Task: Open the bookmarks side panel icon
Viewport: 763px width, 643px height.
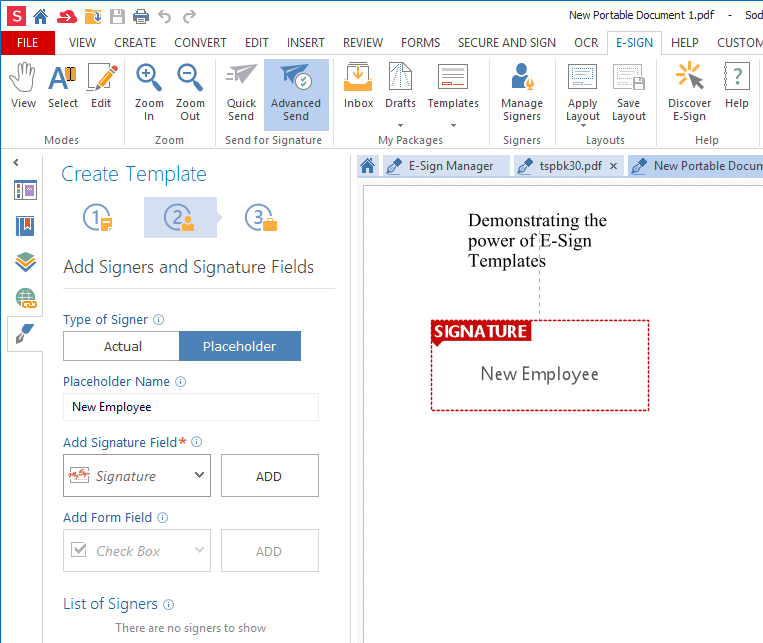Action: coord(25,226)
